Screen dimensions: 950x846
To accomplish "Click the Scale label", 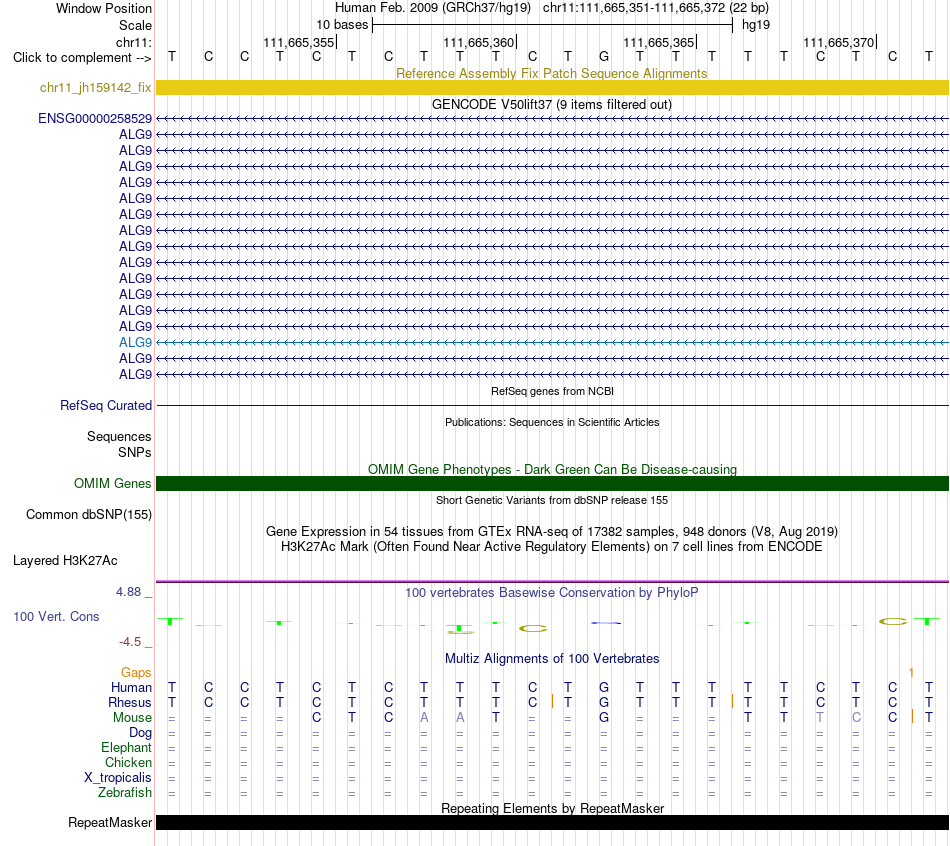I will [135, 25].
